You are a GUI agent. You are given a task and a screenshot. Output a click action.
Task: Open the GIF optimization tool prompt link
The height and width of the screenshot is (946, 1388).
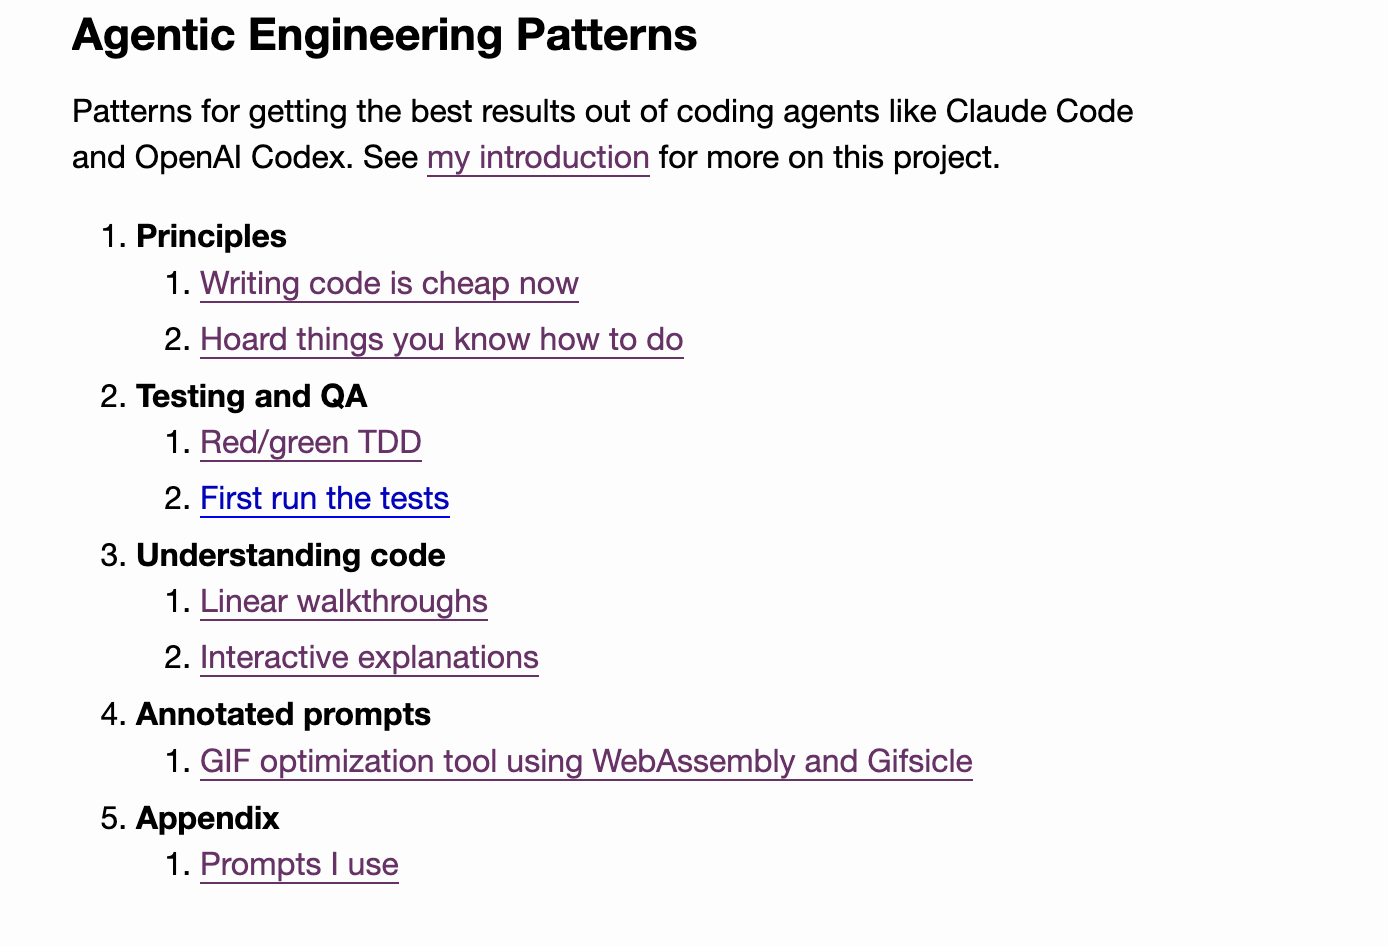(586, 762)
